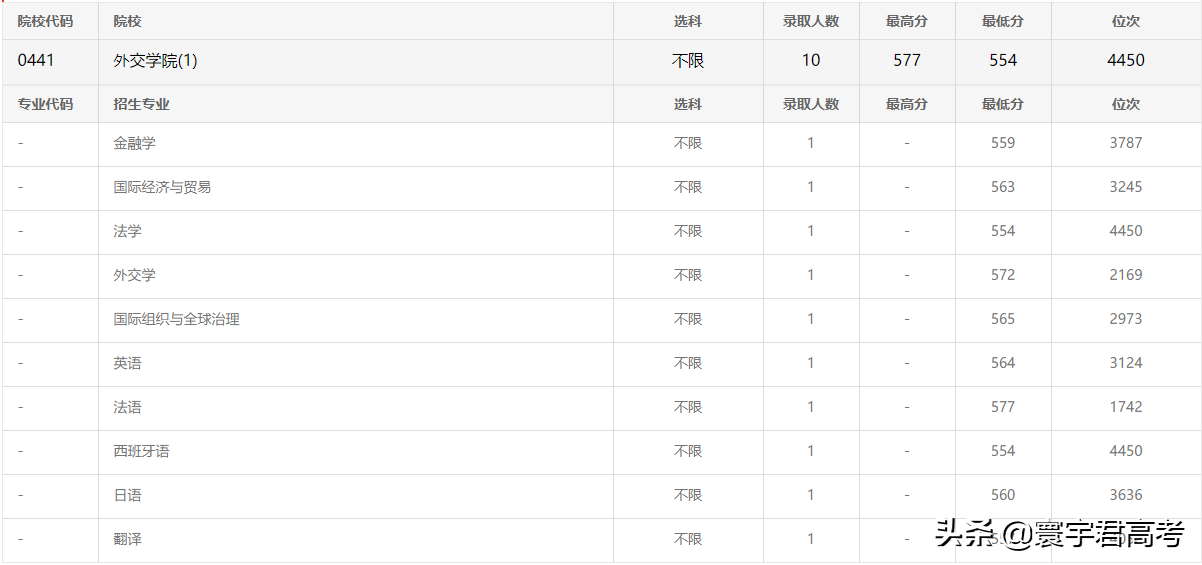1202x565 pixels.
Task: Click the 招生专业 column header
Action: pos(141,104)
